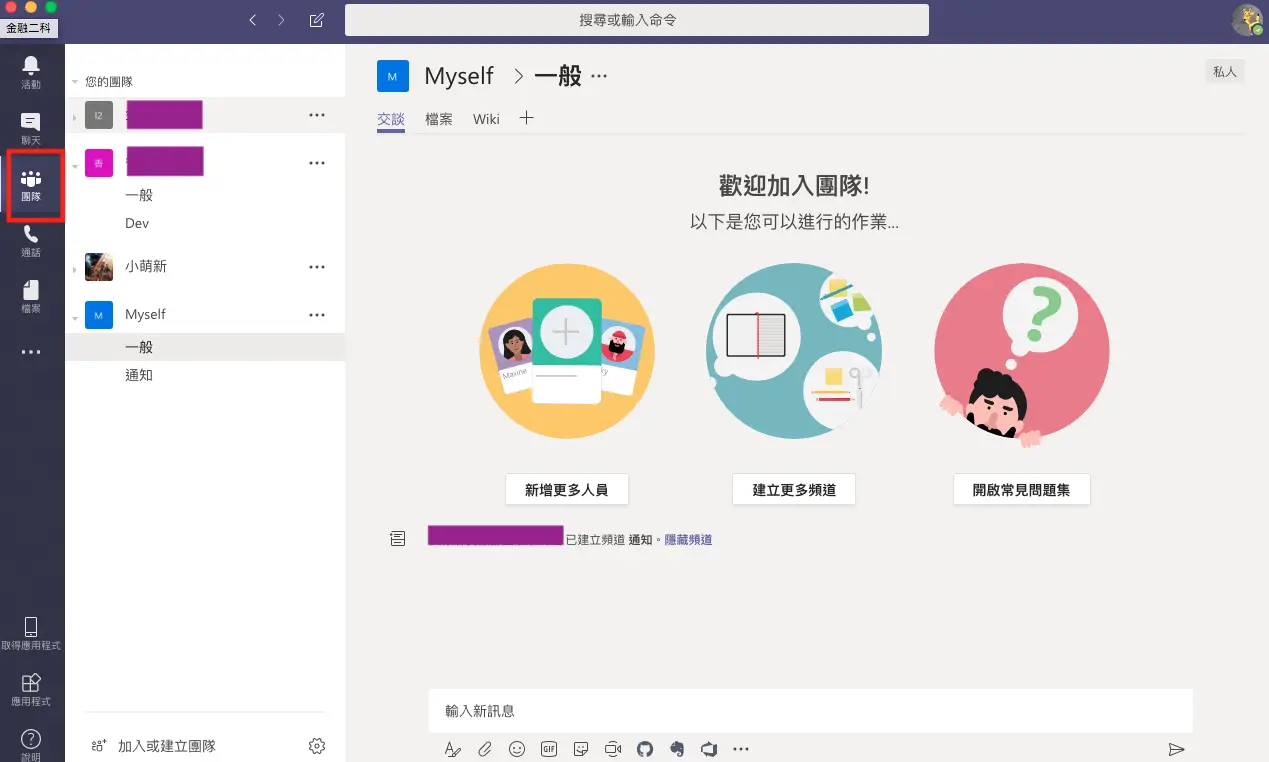Start a video meeting with camera icon
Screen dimensions: 1269x762
coord(612,748)
